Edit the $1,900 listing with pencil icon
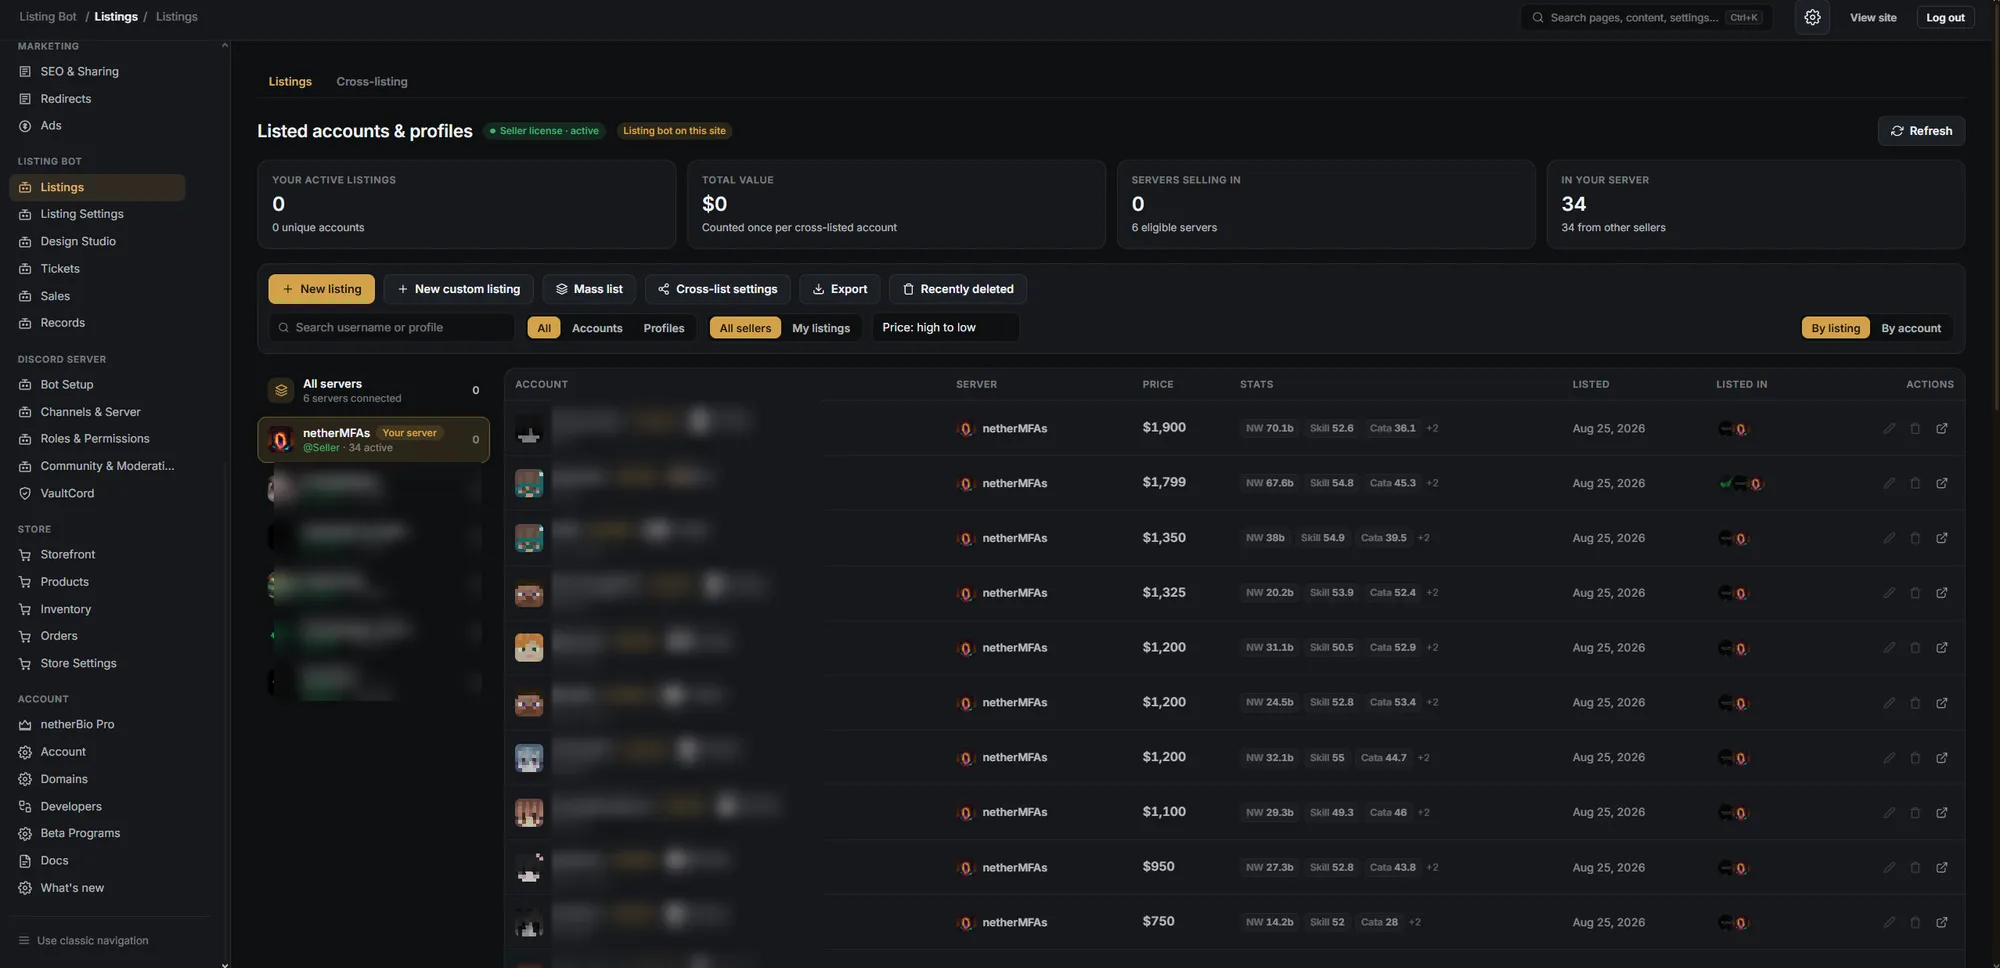 (x=1889, y=428)
